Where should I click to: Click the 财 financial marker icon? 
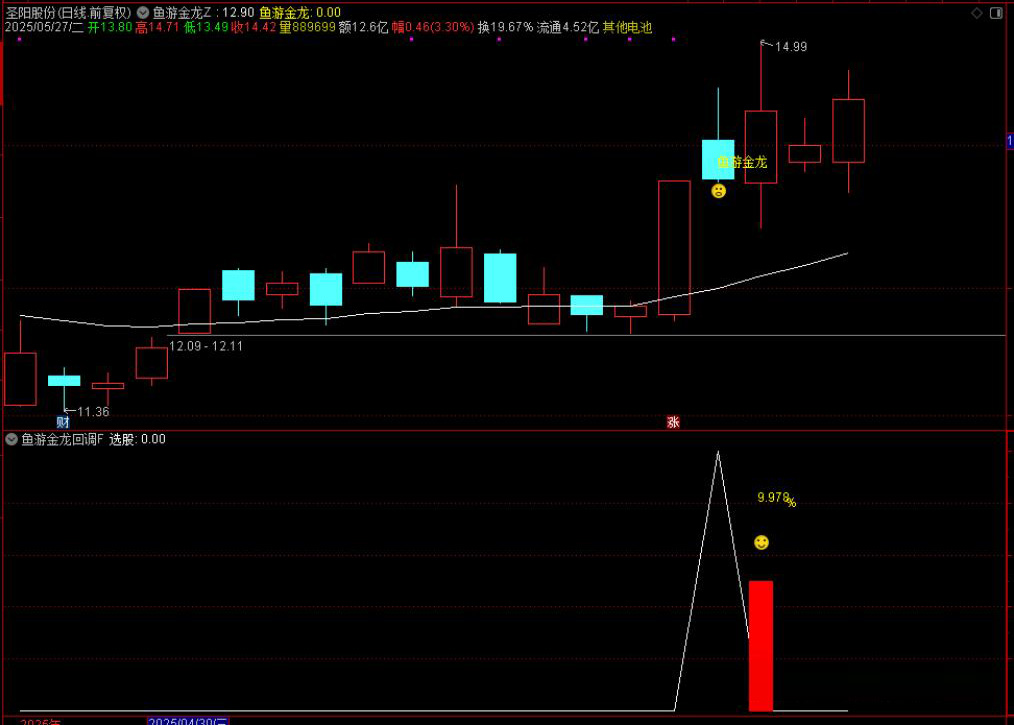pos(62,422)
